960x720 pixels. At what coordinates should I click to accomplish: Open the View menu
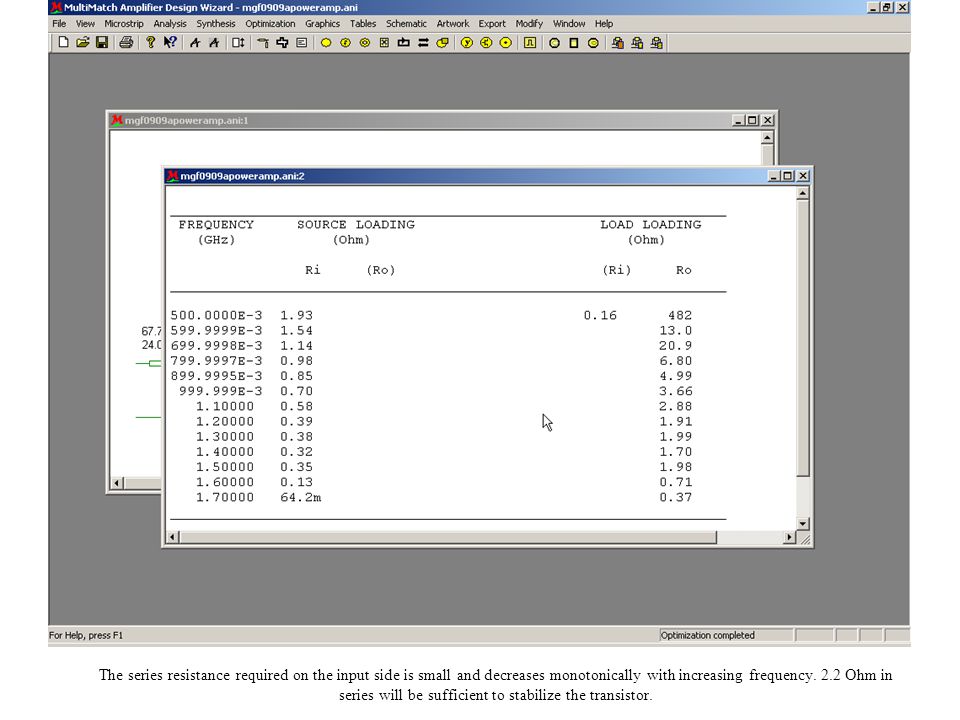coord(85,23)
